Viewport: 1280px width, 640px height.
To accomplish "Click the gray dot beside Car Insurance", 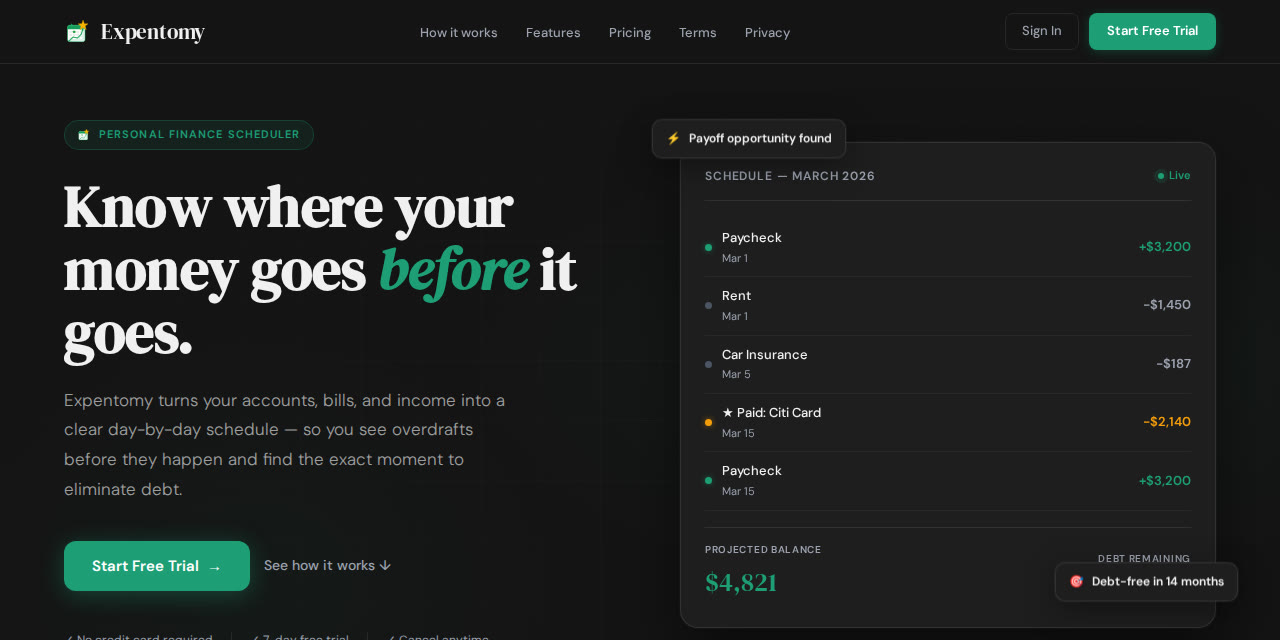I will click(708, 364).
